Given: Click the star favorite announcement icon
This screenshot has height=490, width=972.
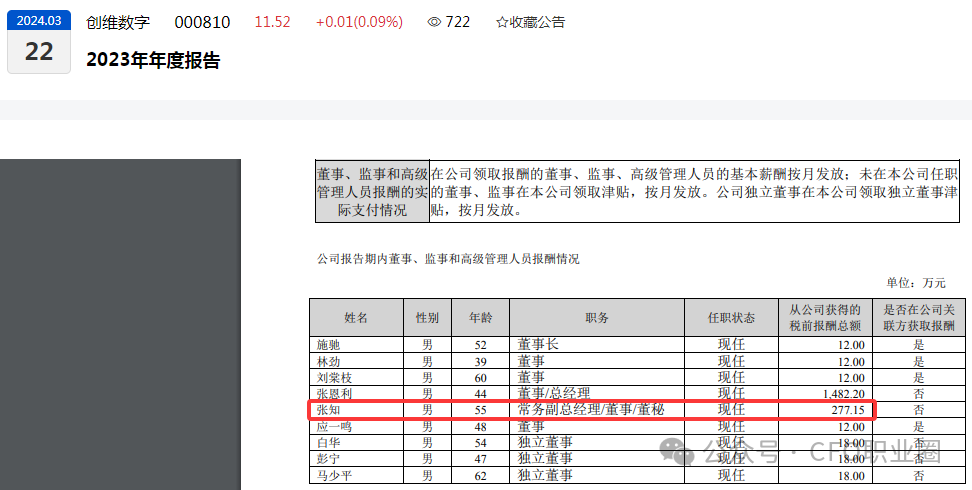Looking at the screenshot, I should click(501, 22).
